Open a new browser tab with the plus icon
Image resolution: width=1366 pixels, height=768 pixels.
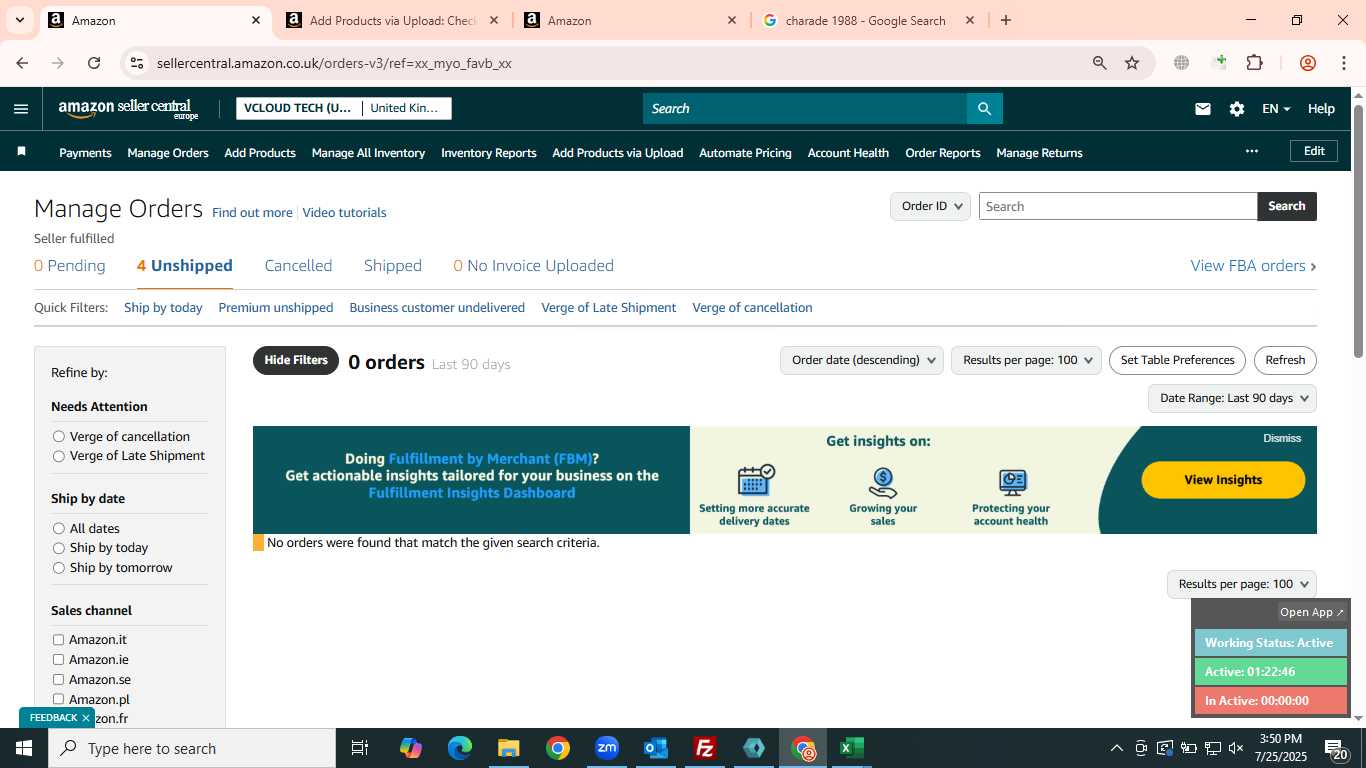pos(1006,20)
